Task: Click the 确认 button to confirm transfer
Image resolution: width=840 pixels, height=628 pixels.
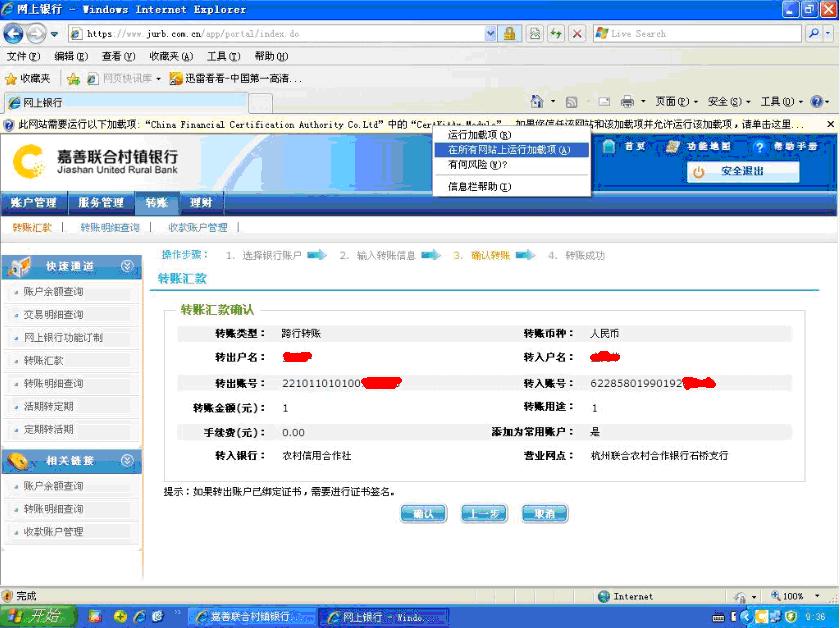Action: click(423, 513)
